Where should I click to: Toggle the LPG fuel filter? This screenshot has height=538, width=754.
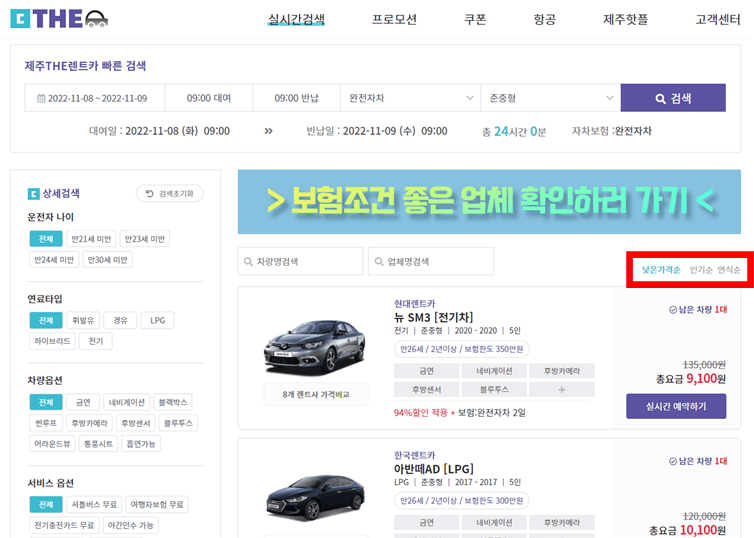pyautogui.click(x=157, y=320)
